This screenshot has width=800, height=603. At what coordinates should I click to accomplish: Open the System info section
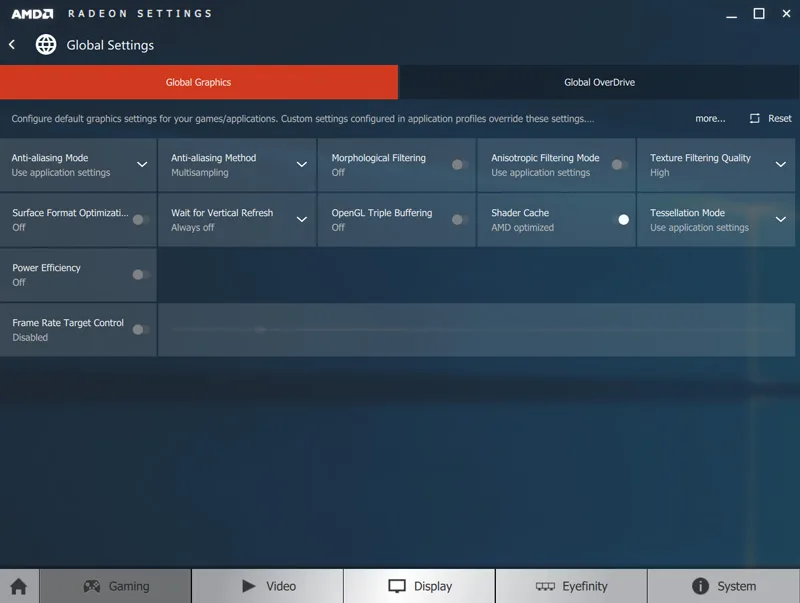pyautogui.click(x=723, y=586)
